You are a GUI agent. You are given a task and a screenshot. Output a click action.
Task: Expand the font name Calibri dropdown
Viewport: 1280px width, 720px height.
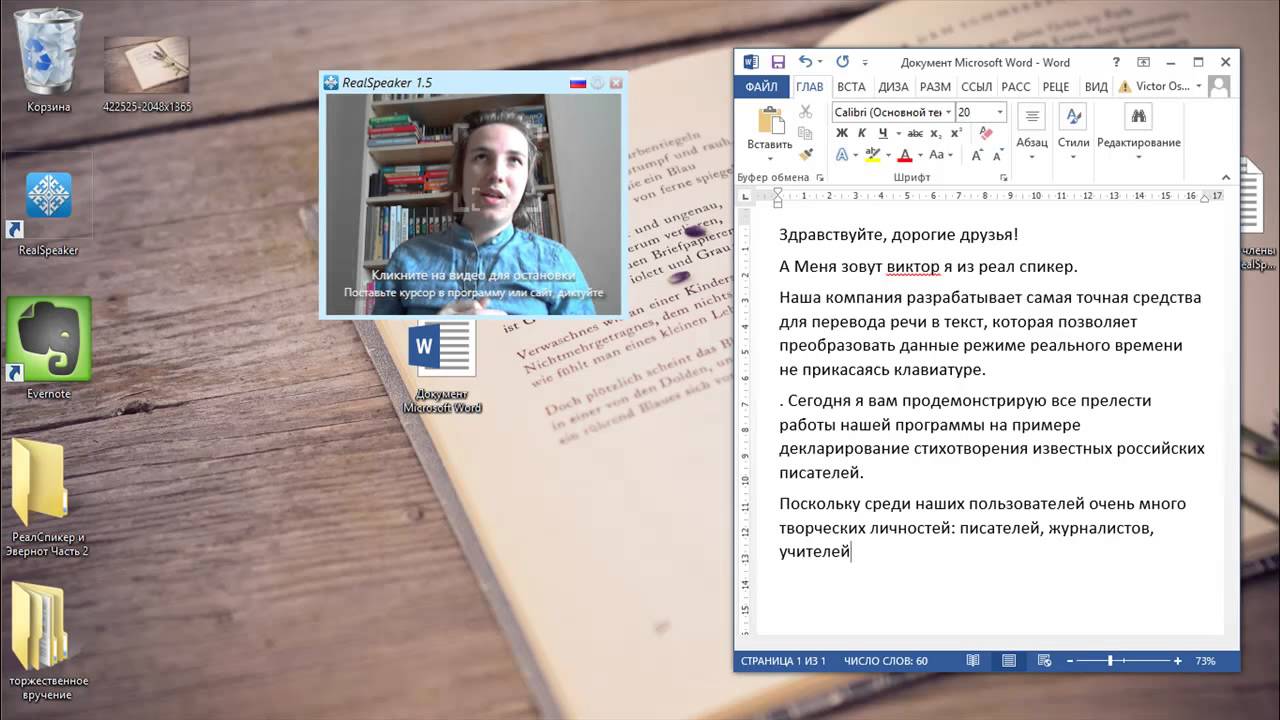[x=947, y=112]
